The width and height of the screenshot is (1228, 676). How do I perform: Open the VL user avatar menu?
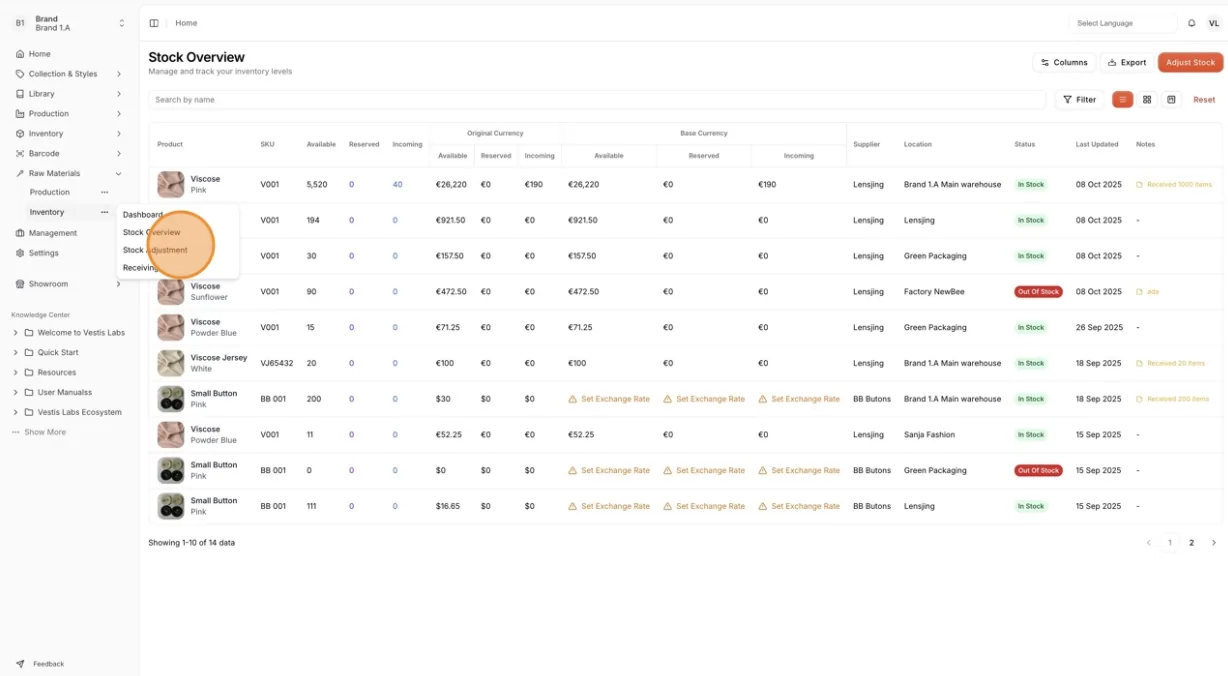point(1213,23)
